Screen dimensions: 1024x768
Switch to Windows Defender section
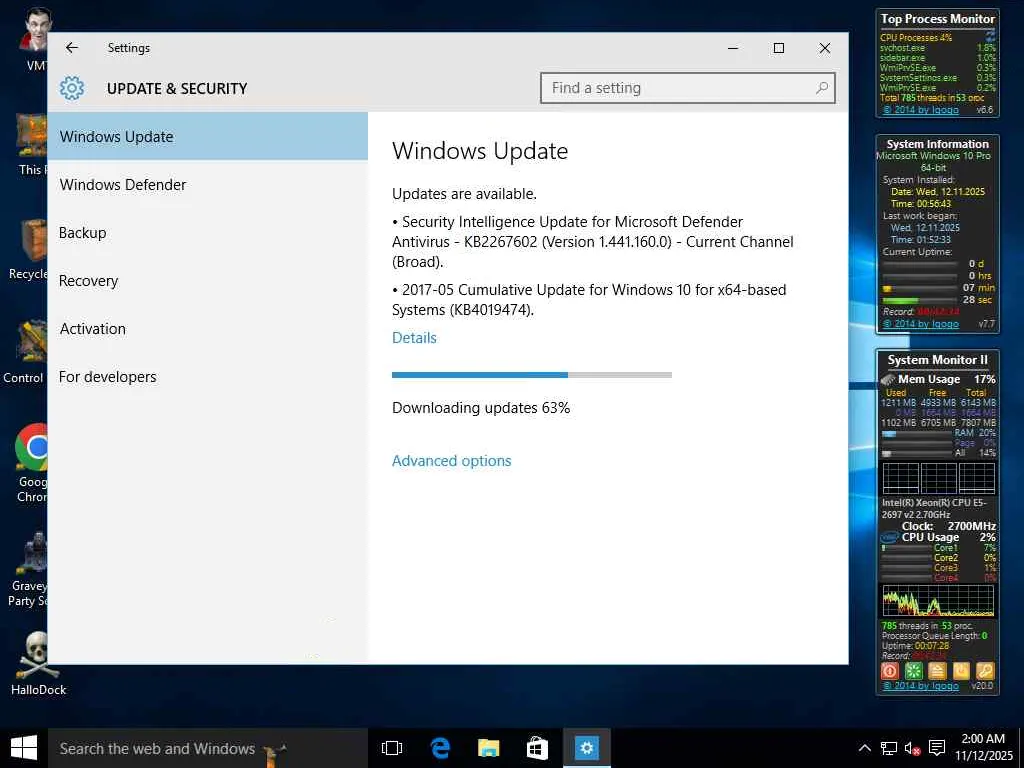tap(208, 185)
